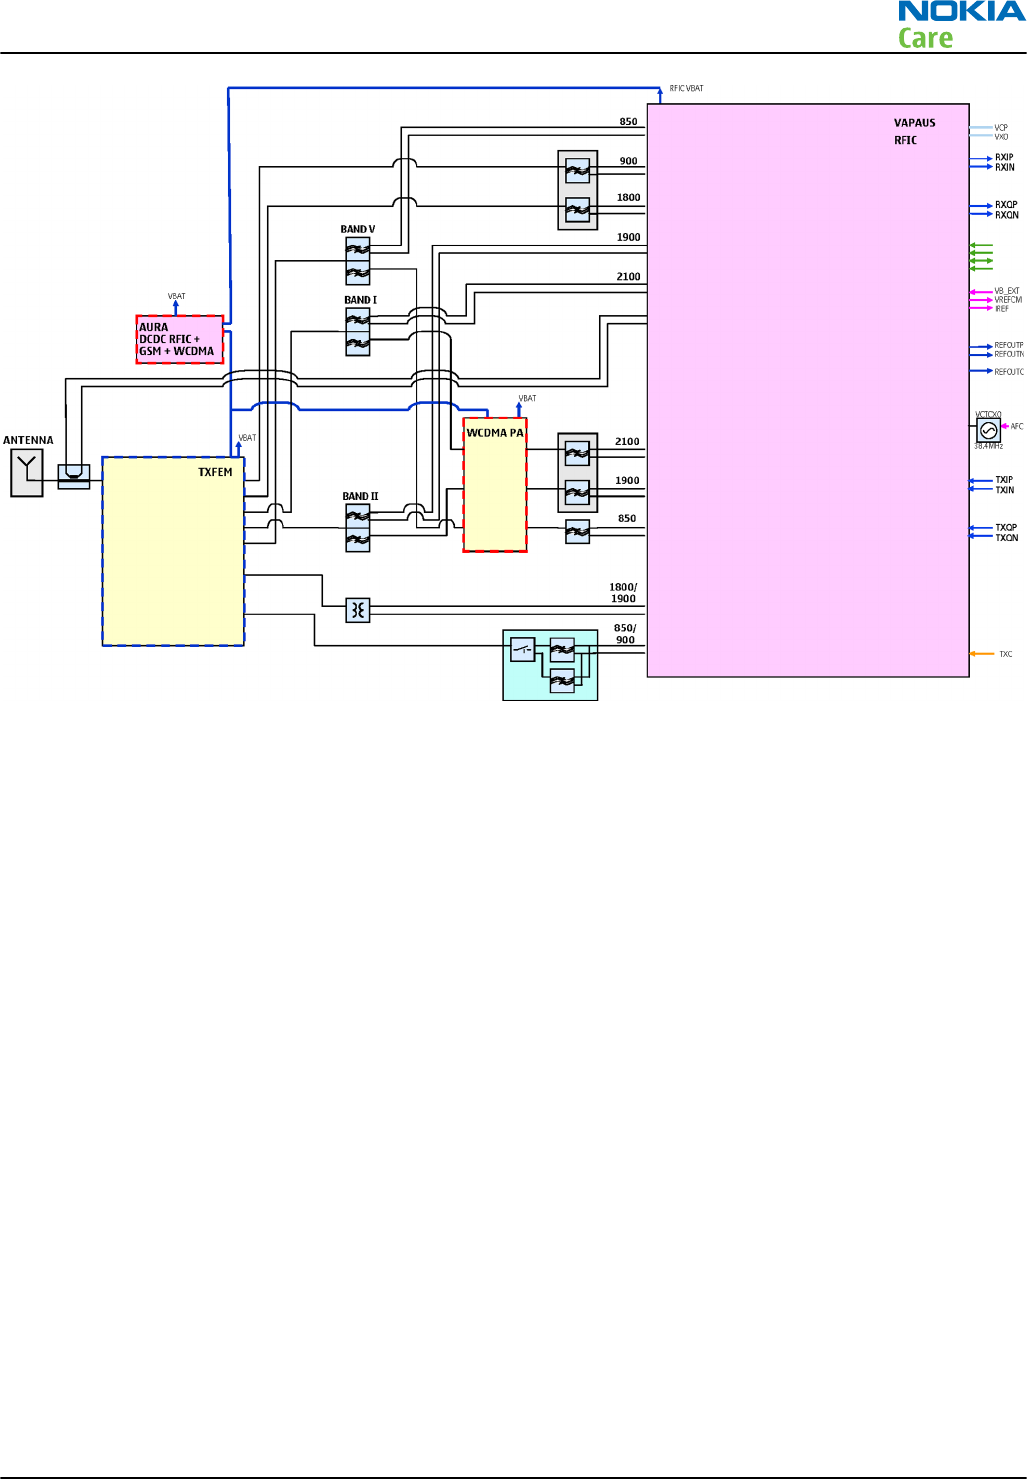1027x1479 pixels.
Task: Click the VBAT label above WCDMA PA
Action: (527, 399)
